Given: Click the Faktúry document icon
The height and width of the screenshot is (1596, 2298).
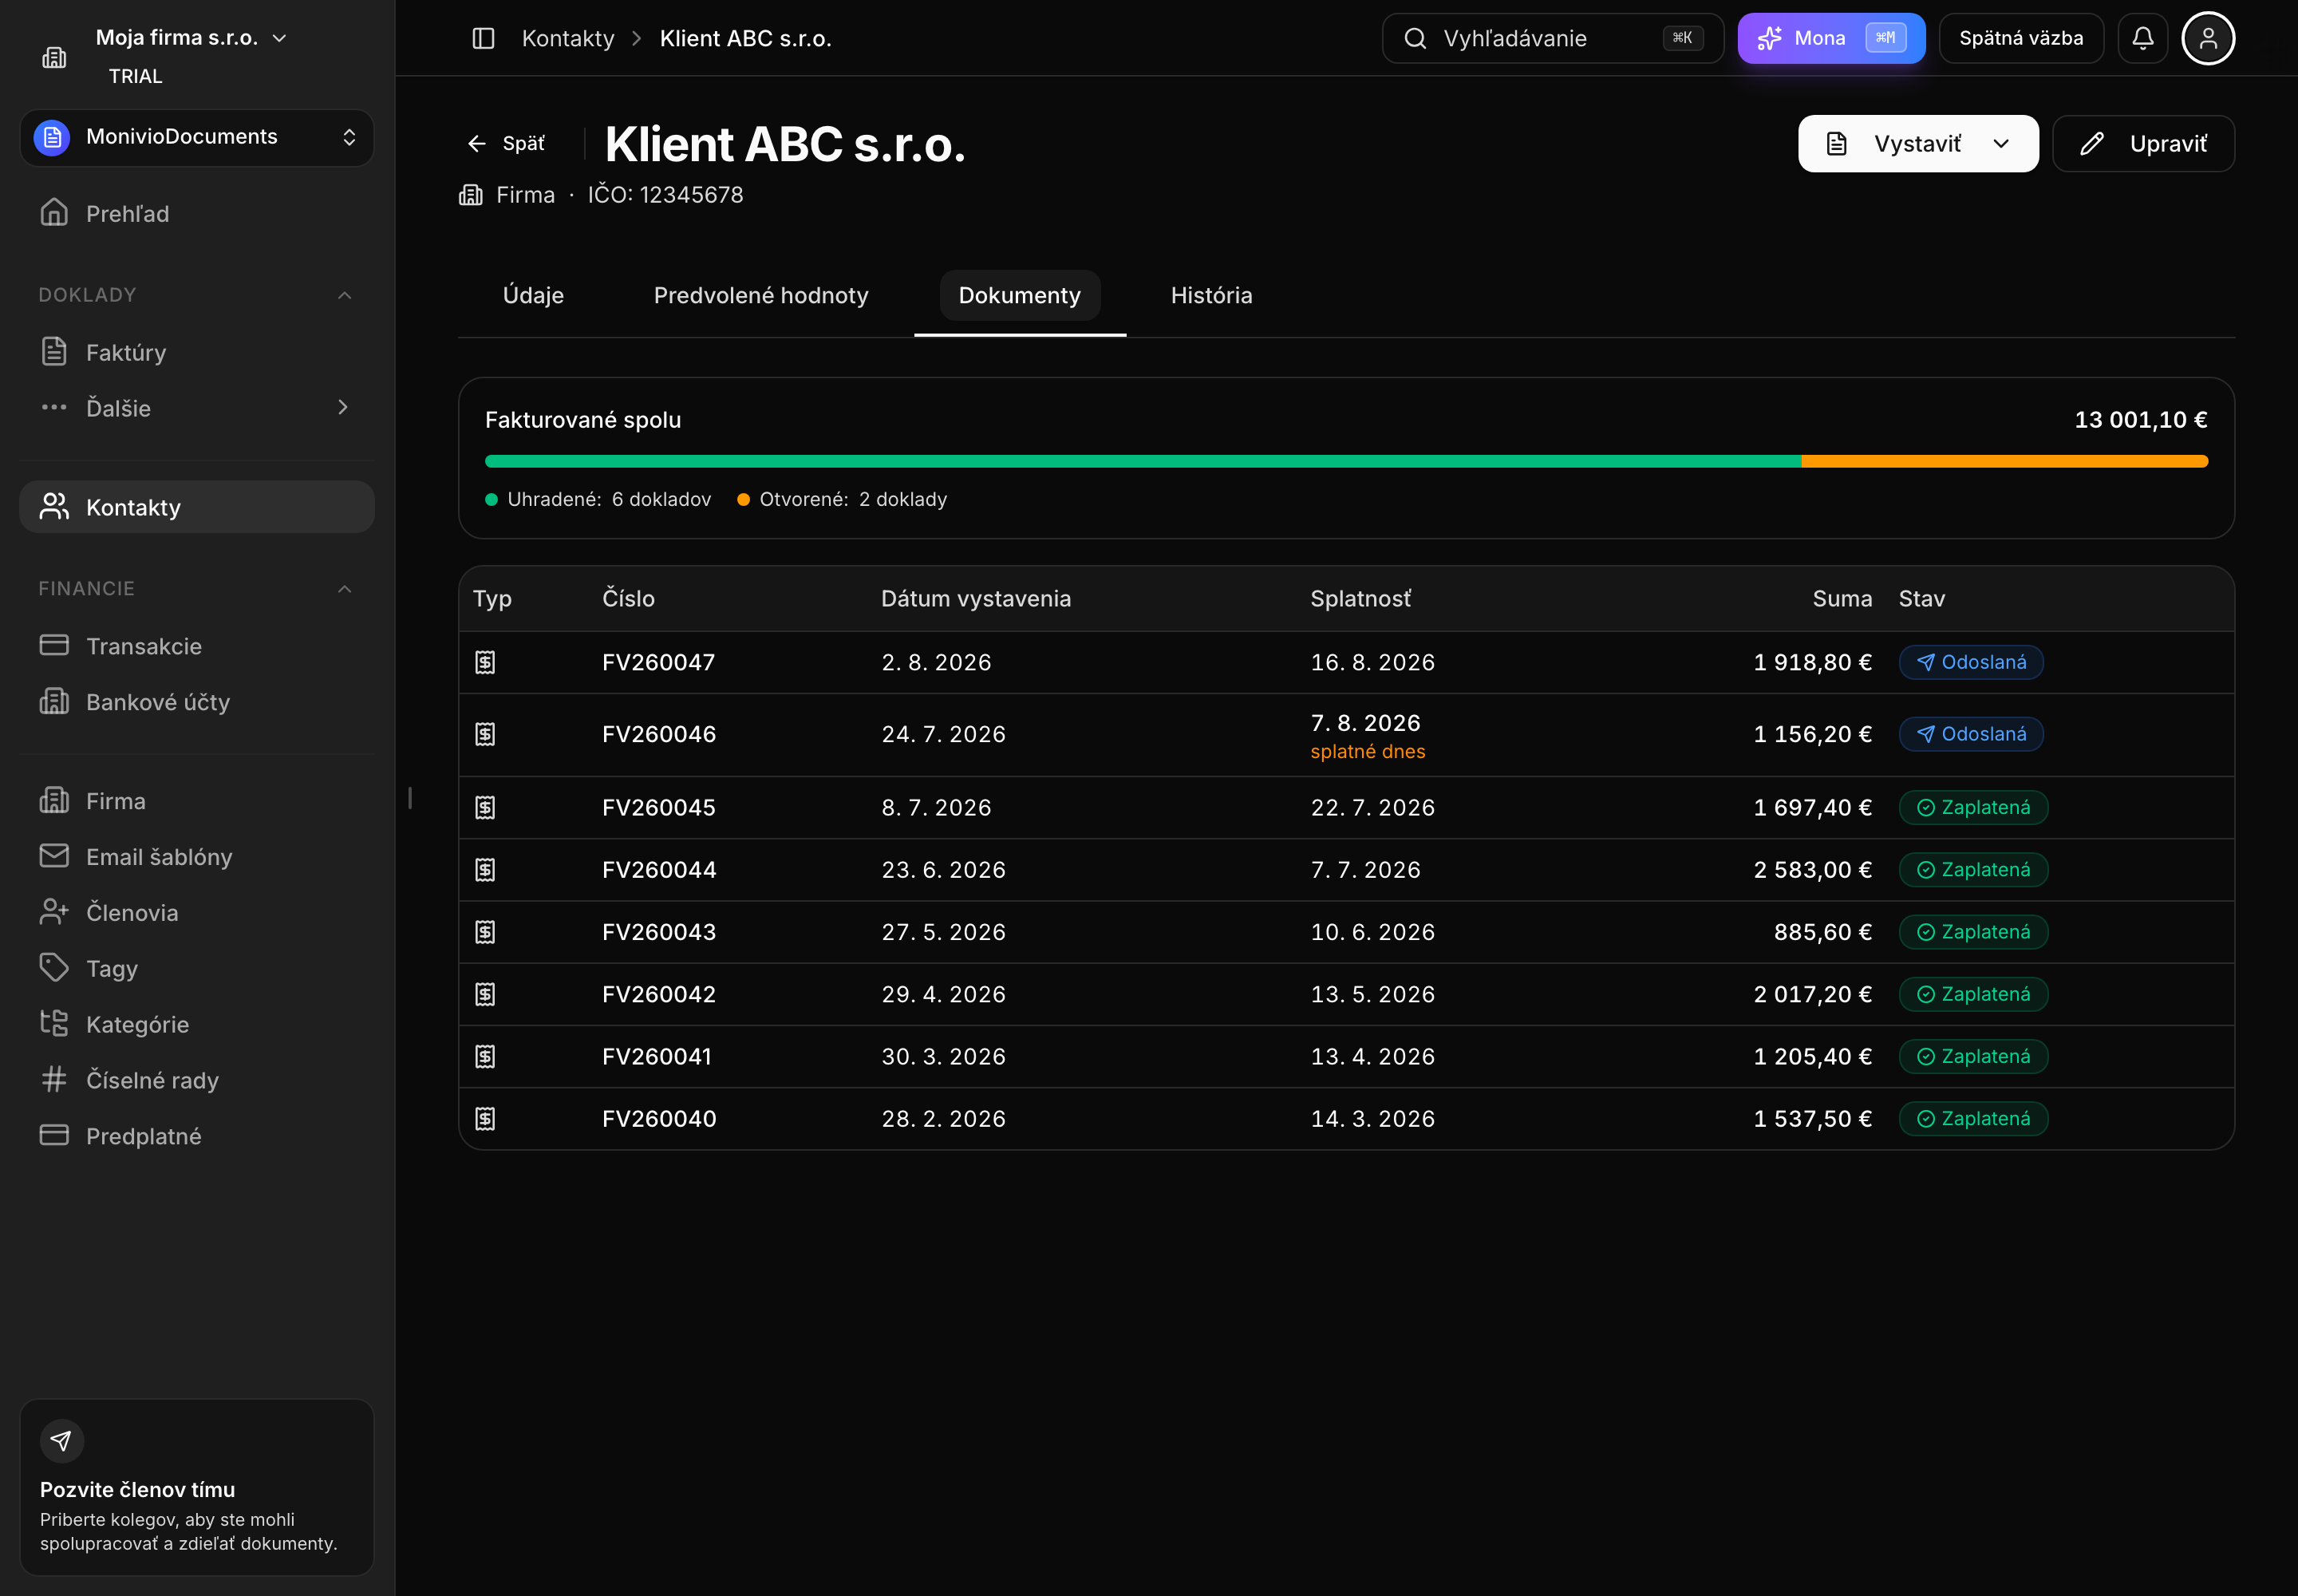Looking at the screenshot, I should [54, 352].
